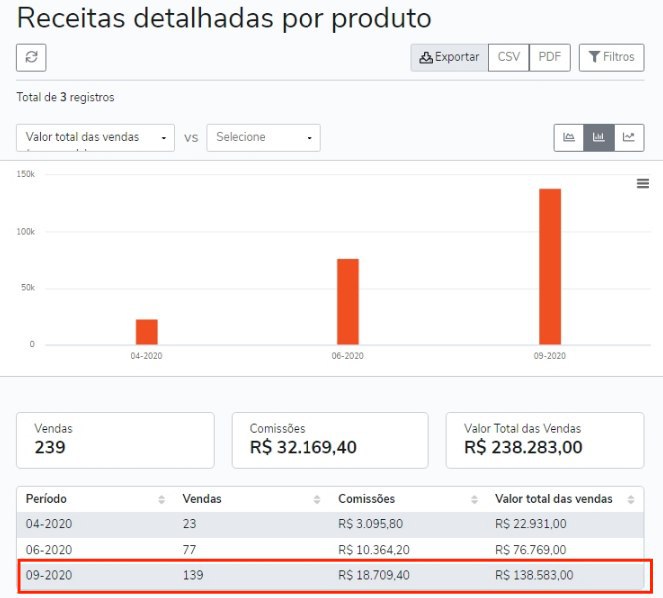The width and height of the screenshot is (663, 598).
Task: Click the Valor Total das Vendas summary card
Action: [545, 440]
